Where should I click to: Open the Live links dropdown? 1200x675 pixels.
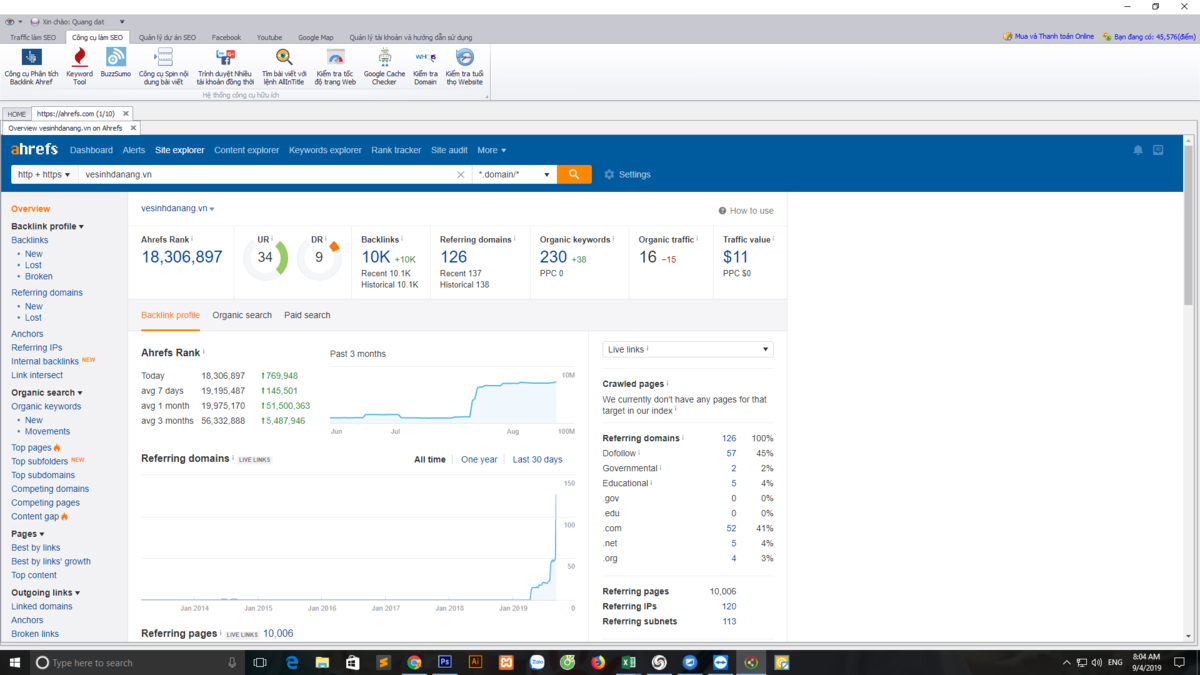point(688,349)
